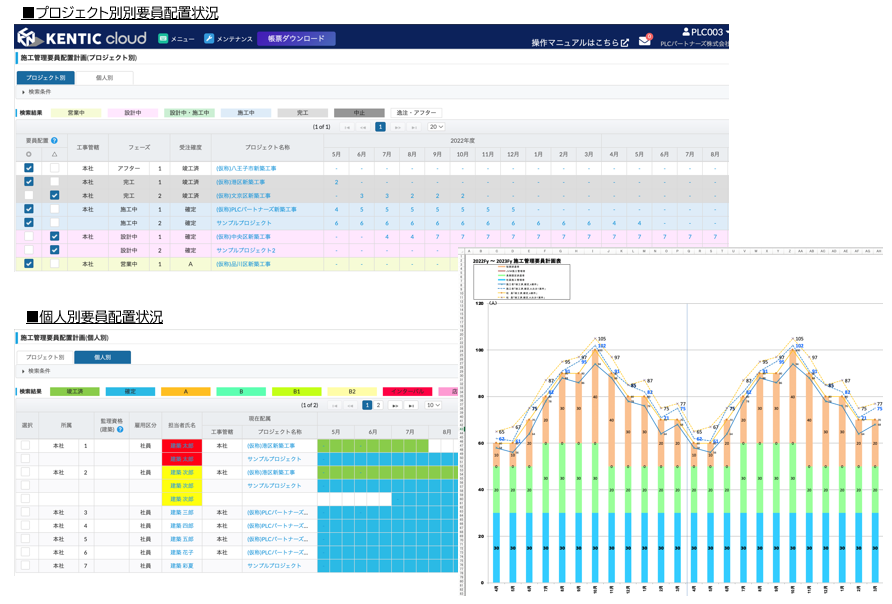892x604 pixels.
Task: Open rows-per-page dropdown showing 20
Action: pos(436,127)
